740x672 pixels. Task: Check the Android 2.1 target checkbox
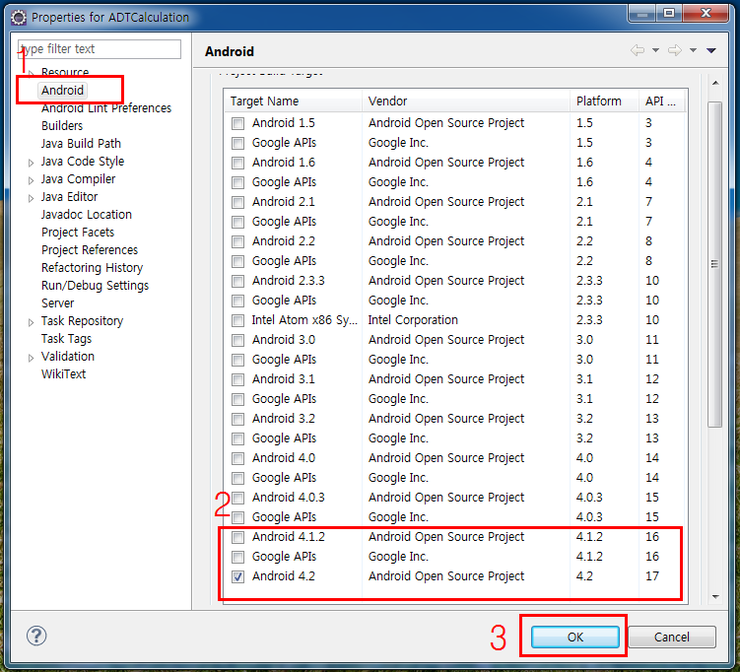pyautogui.click(x=238, y=202)
